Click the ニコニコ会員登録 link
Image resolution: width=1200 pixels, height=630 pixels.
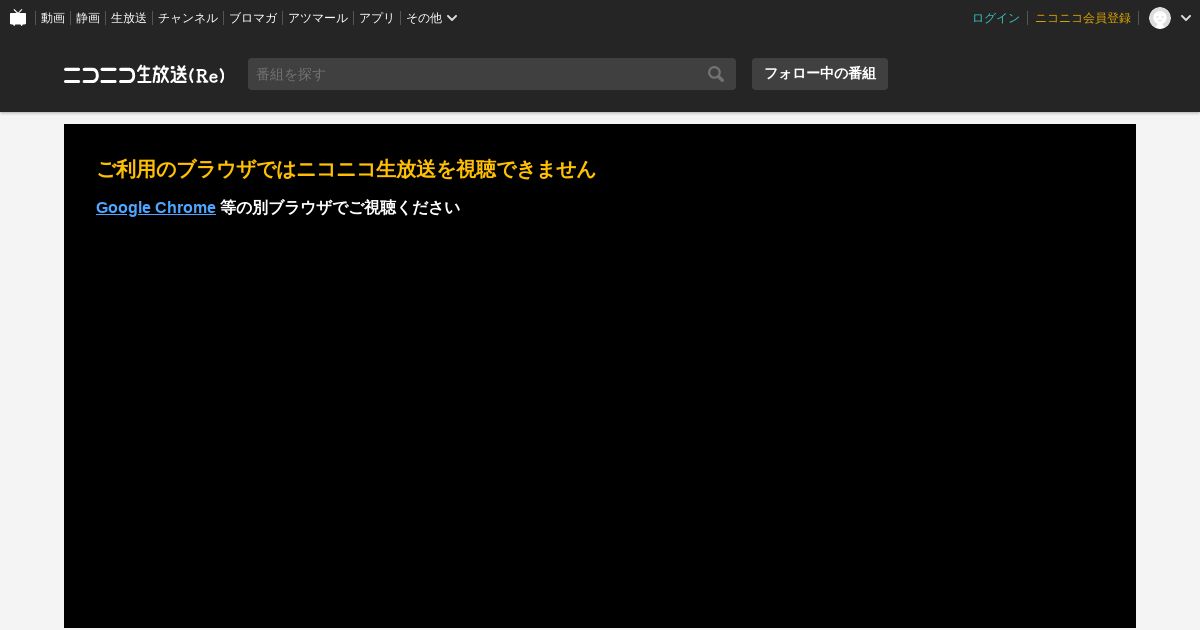[x=1083, y=18]
